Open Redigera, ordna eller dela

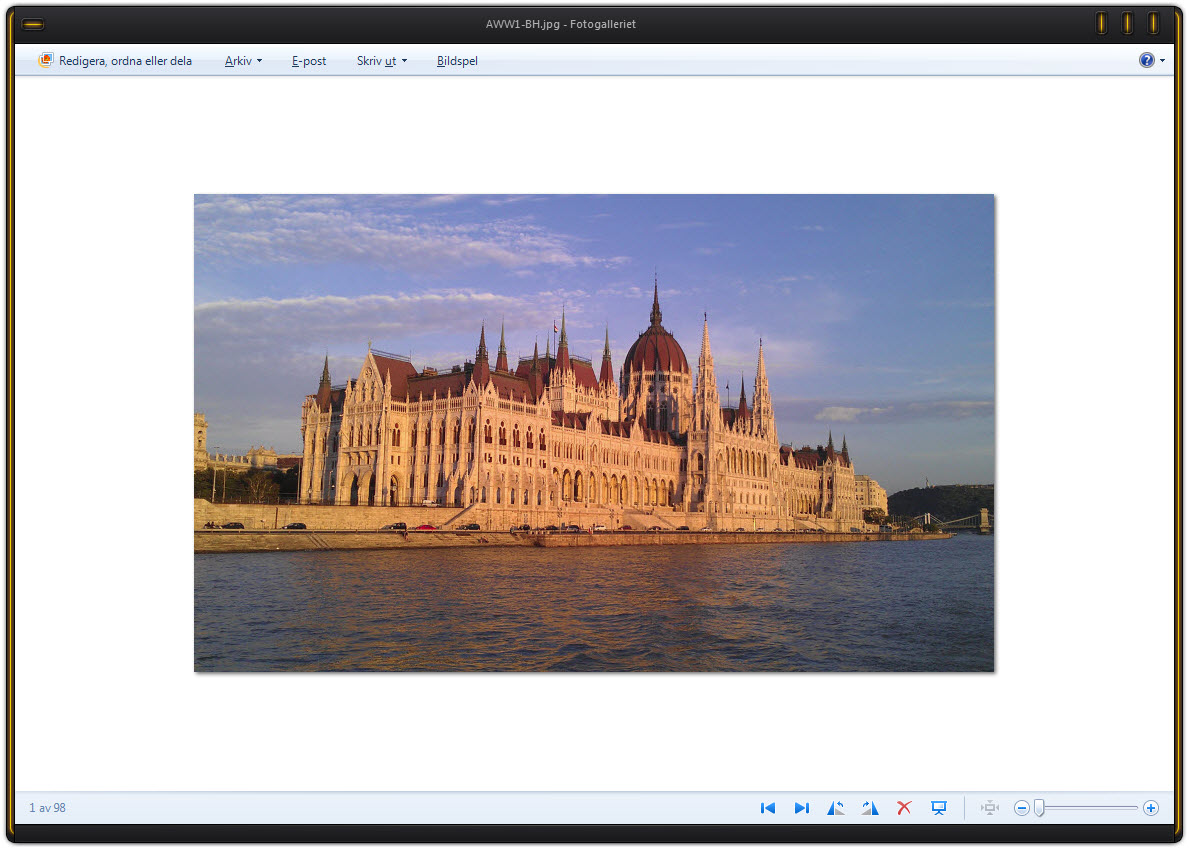[x=115, y=61]
